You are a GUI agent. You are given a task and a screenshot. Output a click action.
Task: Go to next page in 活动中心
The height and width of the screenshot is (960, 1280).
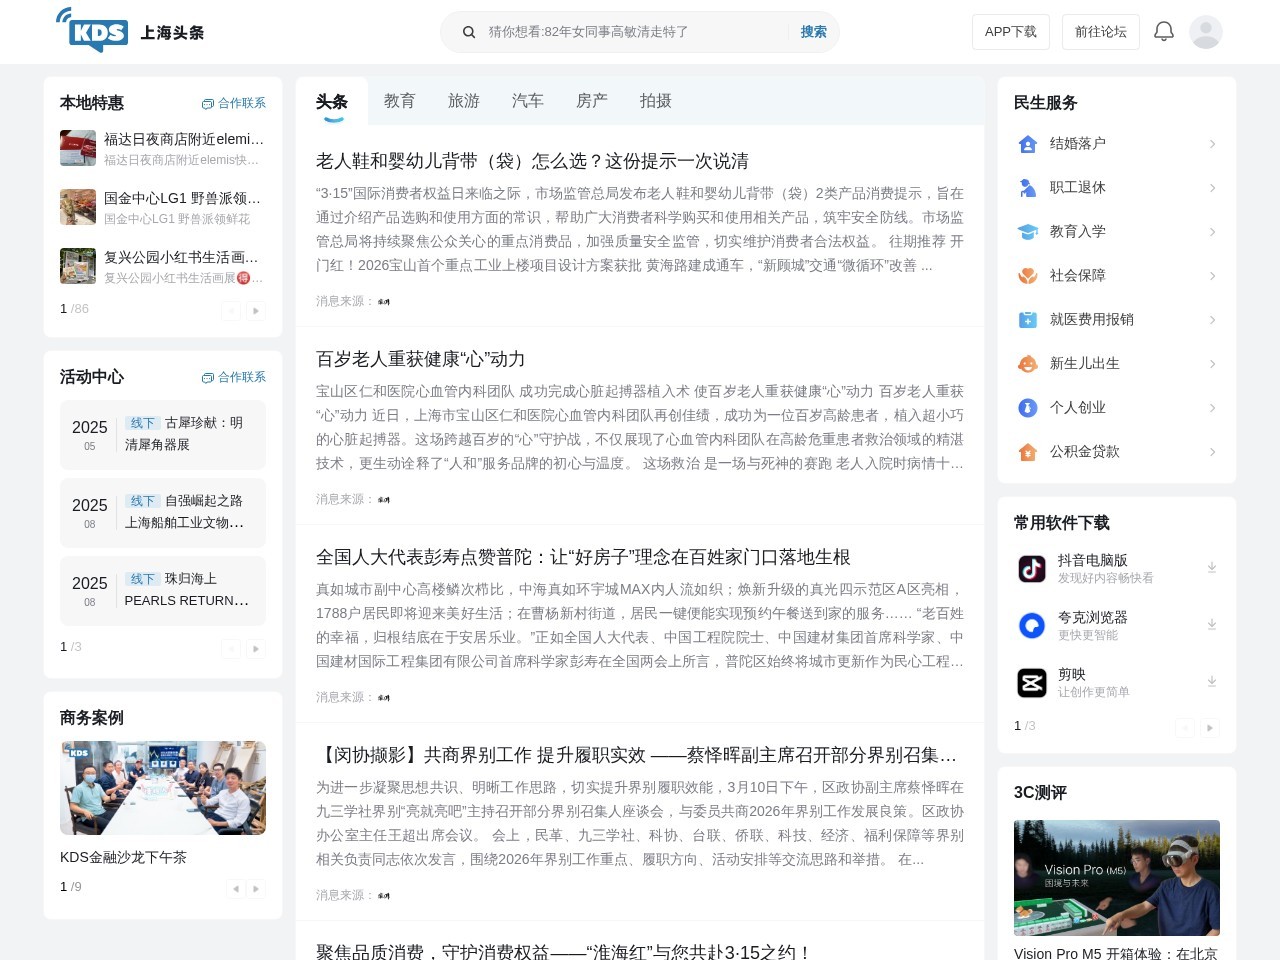click(256, 649)
